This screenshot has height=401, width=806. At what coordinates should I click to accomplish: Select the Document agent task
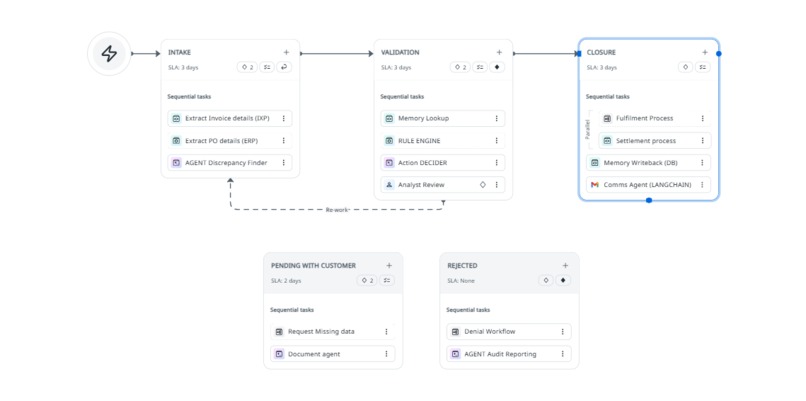333,354
